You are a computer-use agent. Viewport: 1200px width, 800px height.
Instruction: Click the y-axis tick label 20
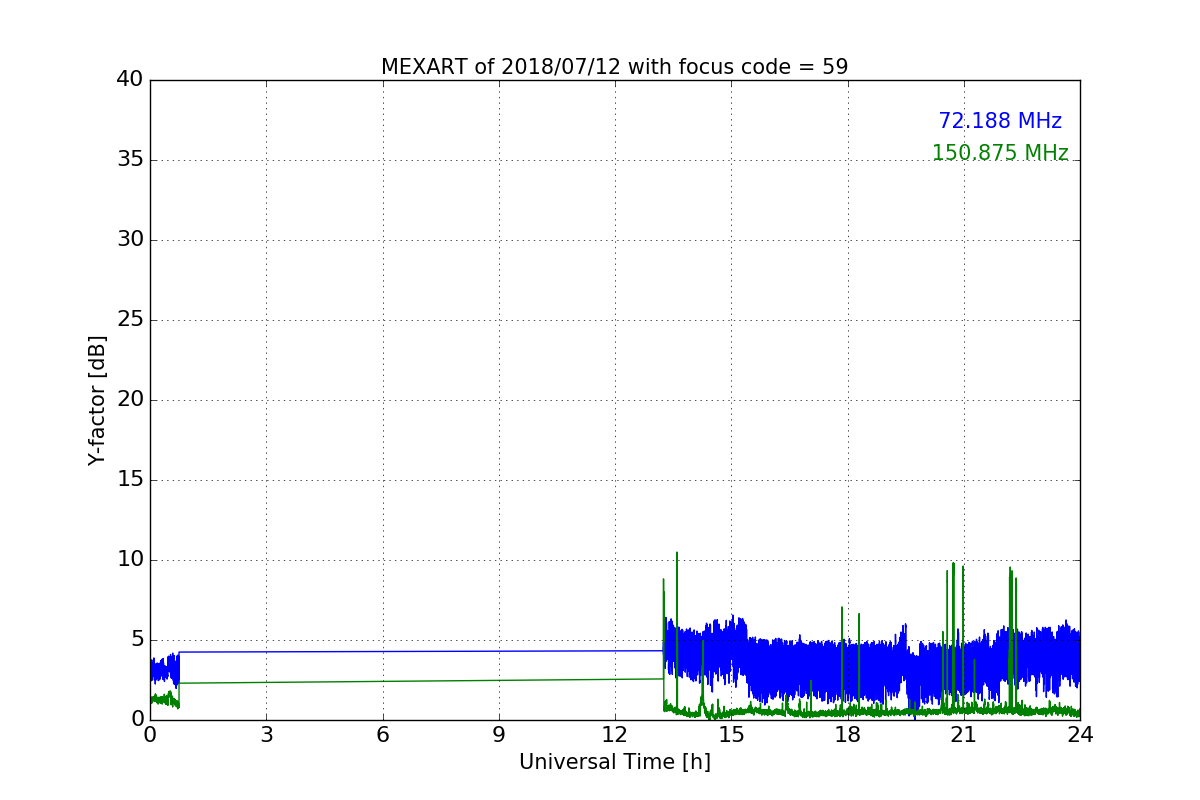pos(130,400)
